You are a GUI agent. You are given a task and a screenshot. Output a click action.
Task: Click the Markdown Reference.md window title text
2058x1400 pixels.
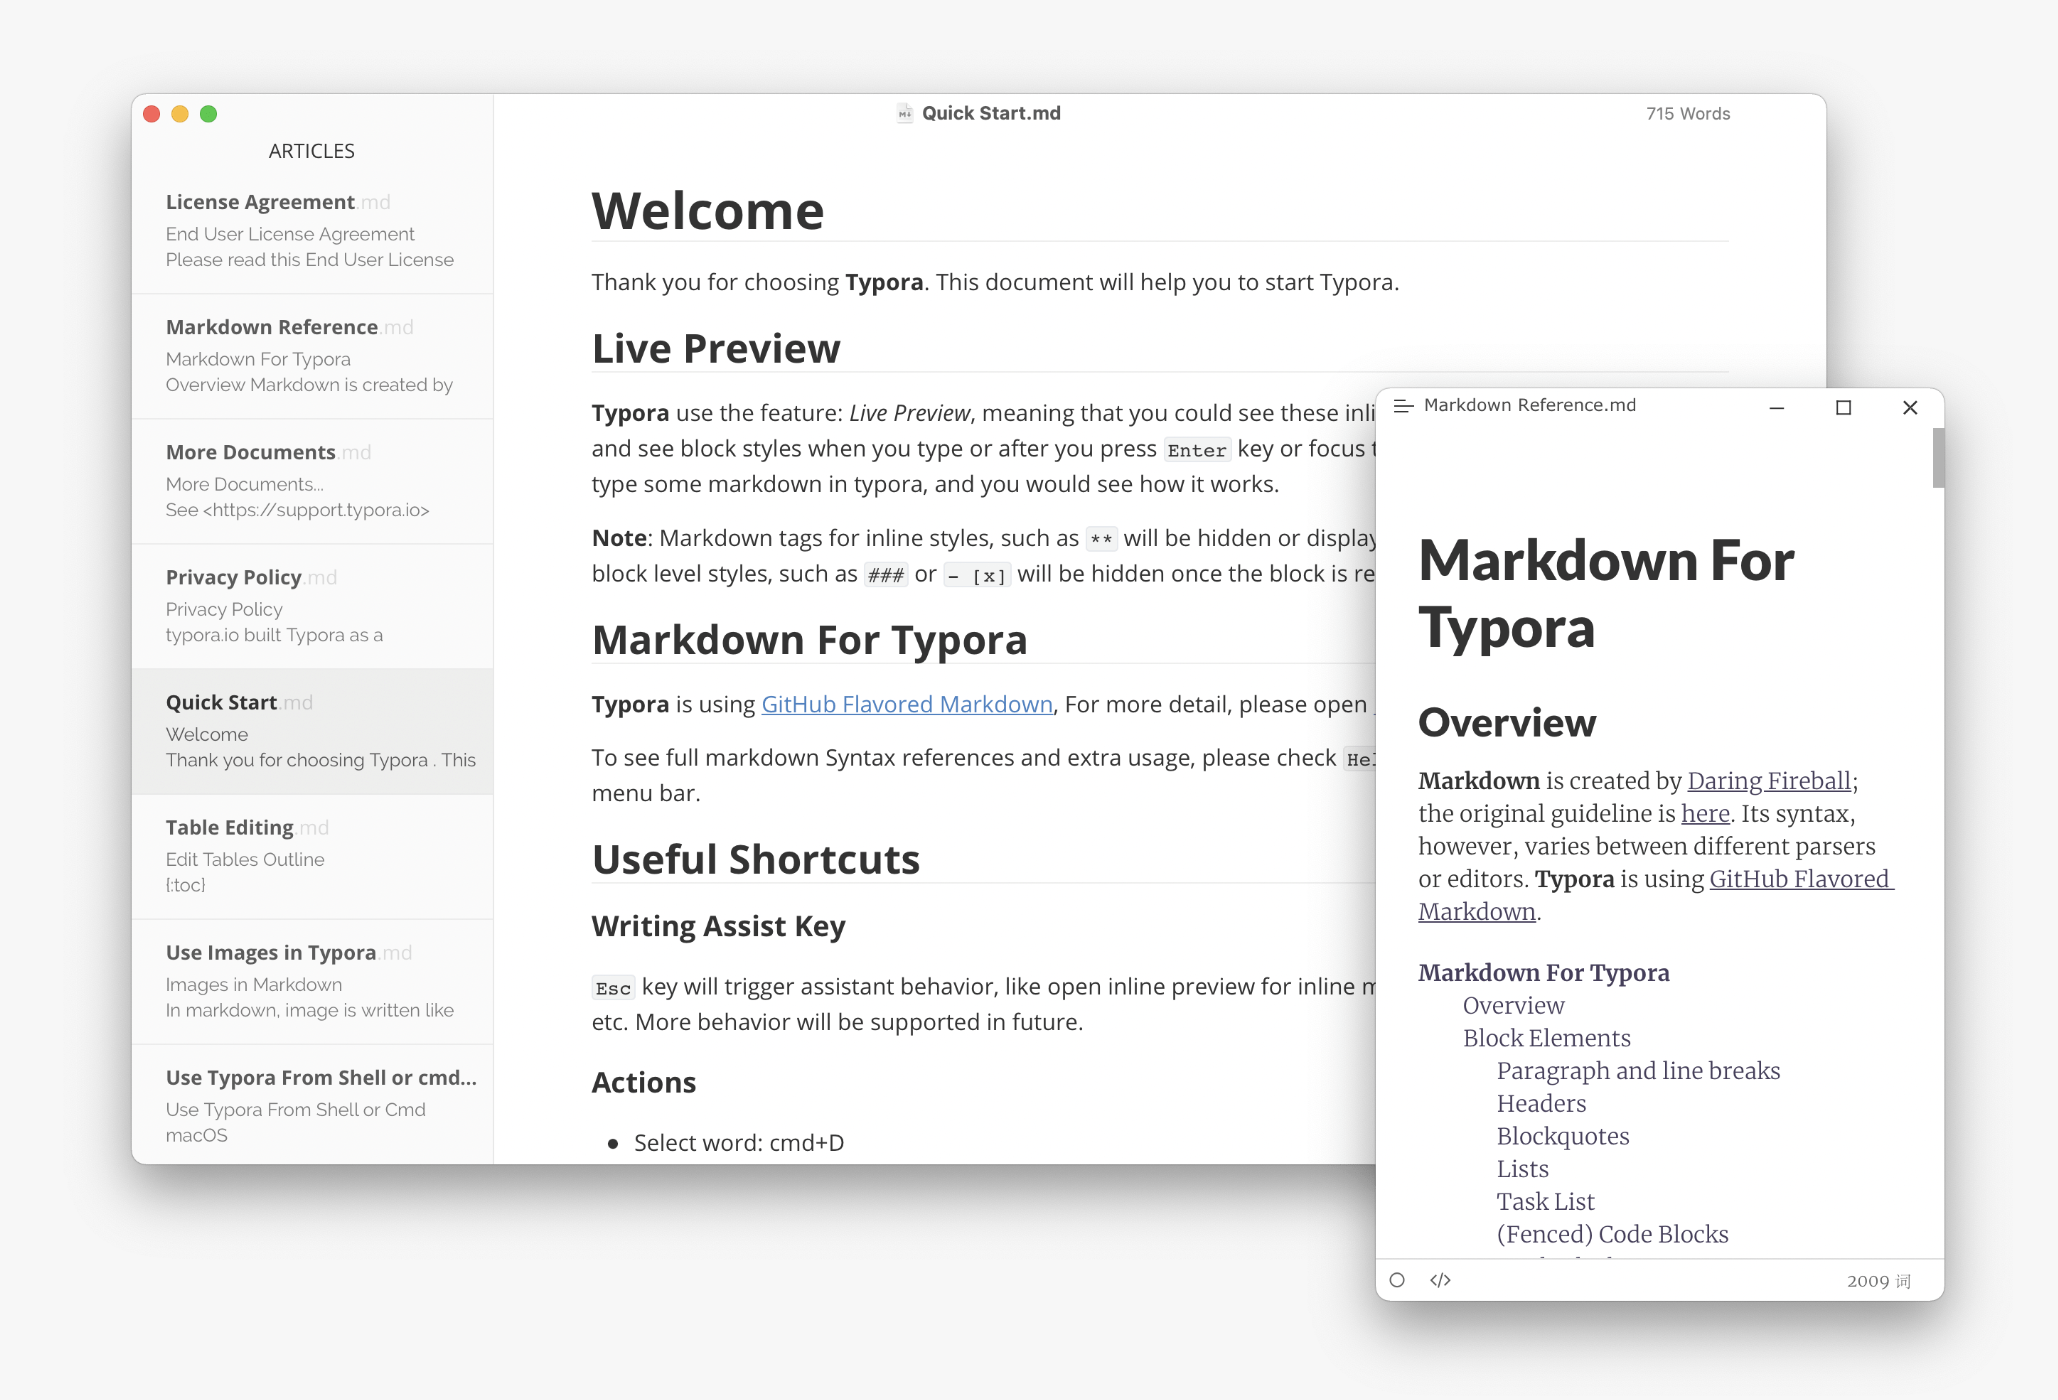point(1530,405)
